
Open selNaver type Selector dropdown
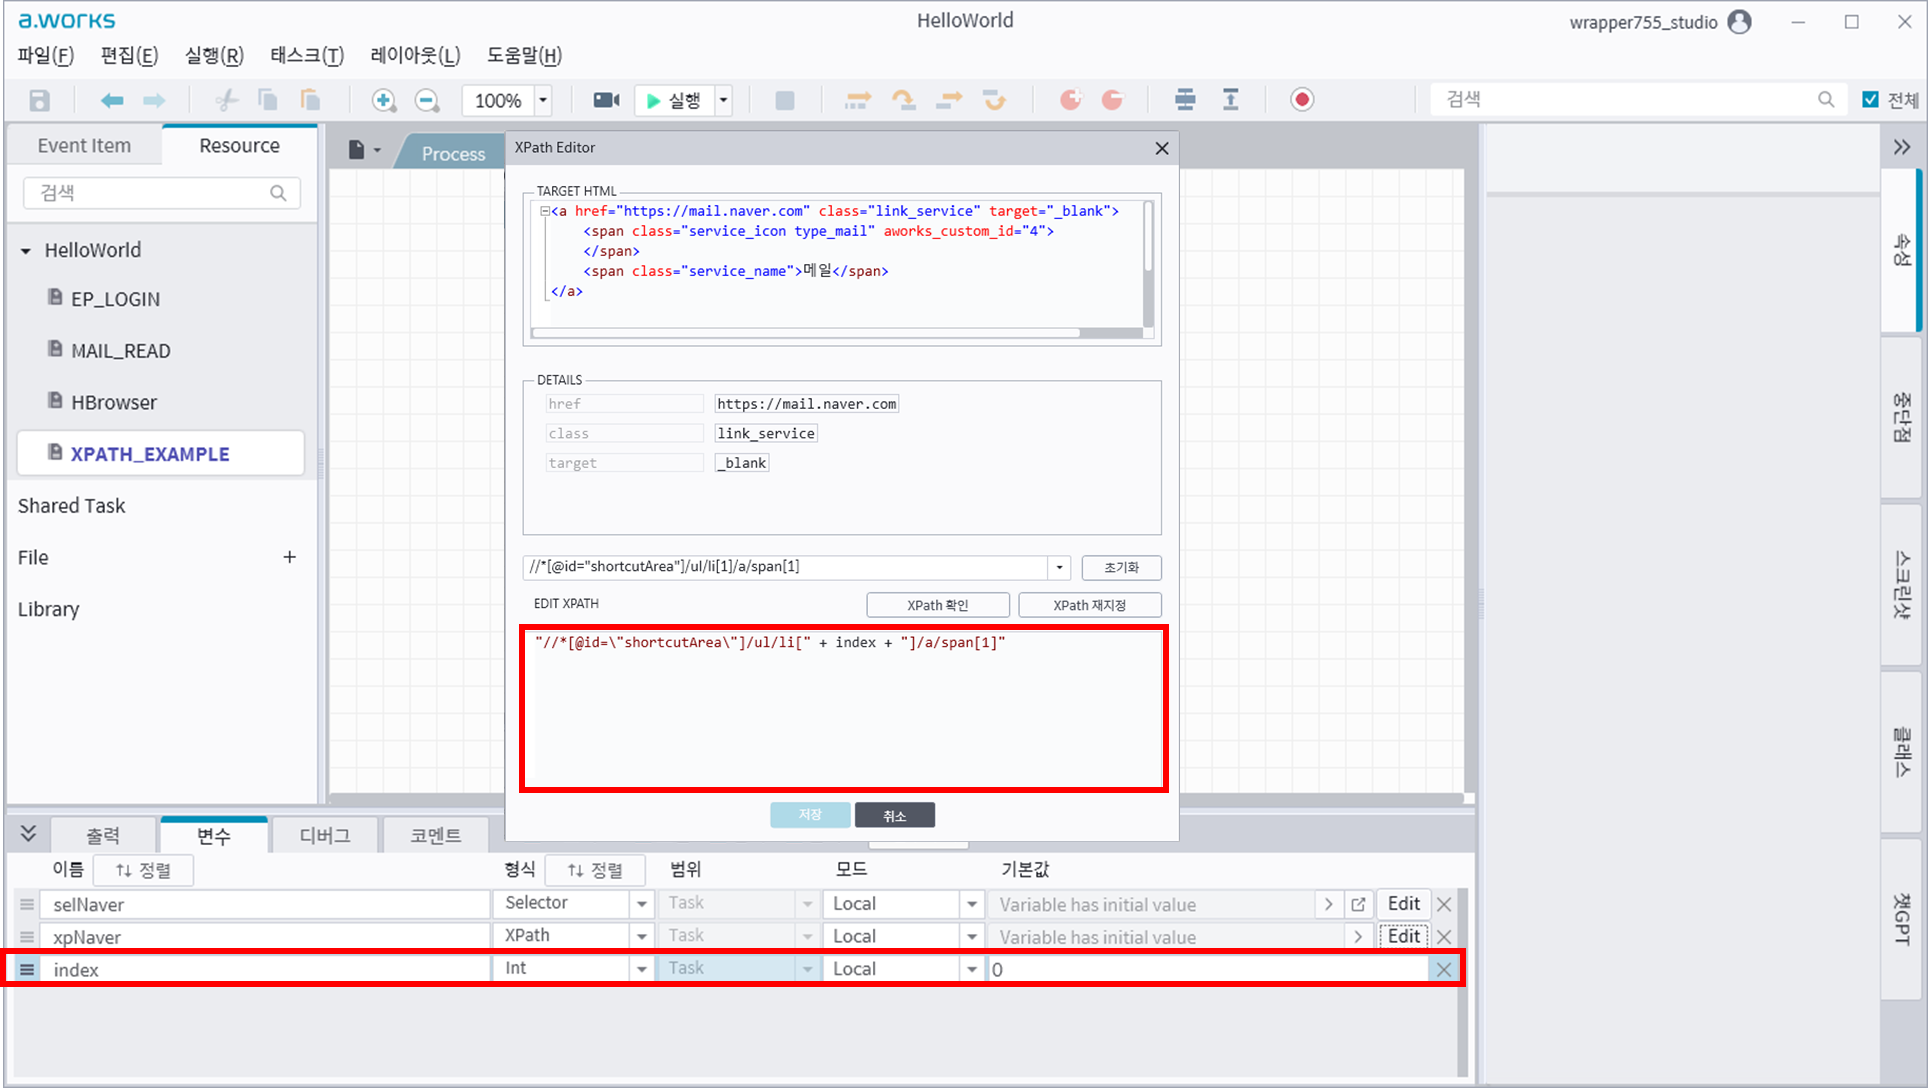[x=641, y=904]
